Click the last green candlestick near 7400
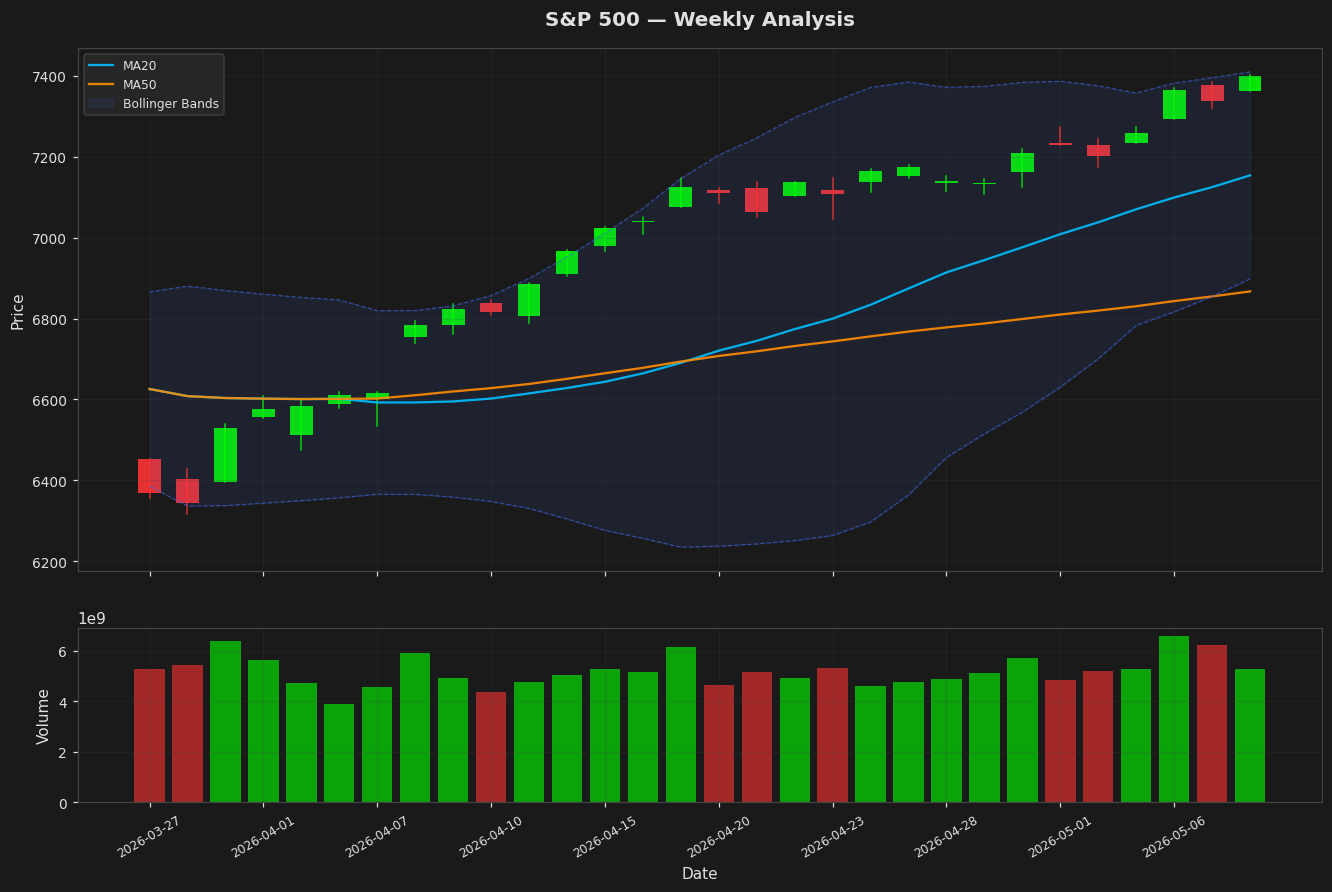Screen dimensions: 1332x892 pos(1250,84)
